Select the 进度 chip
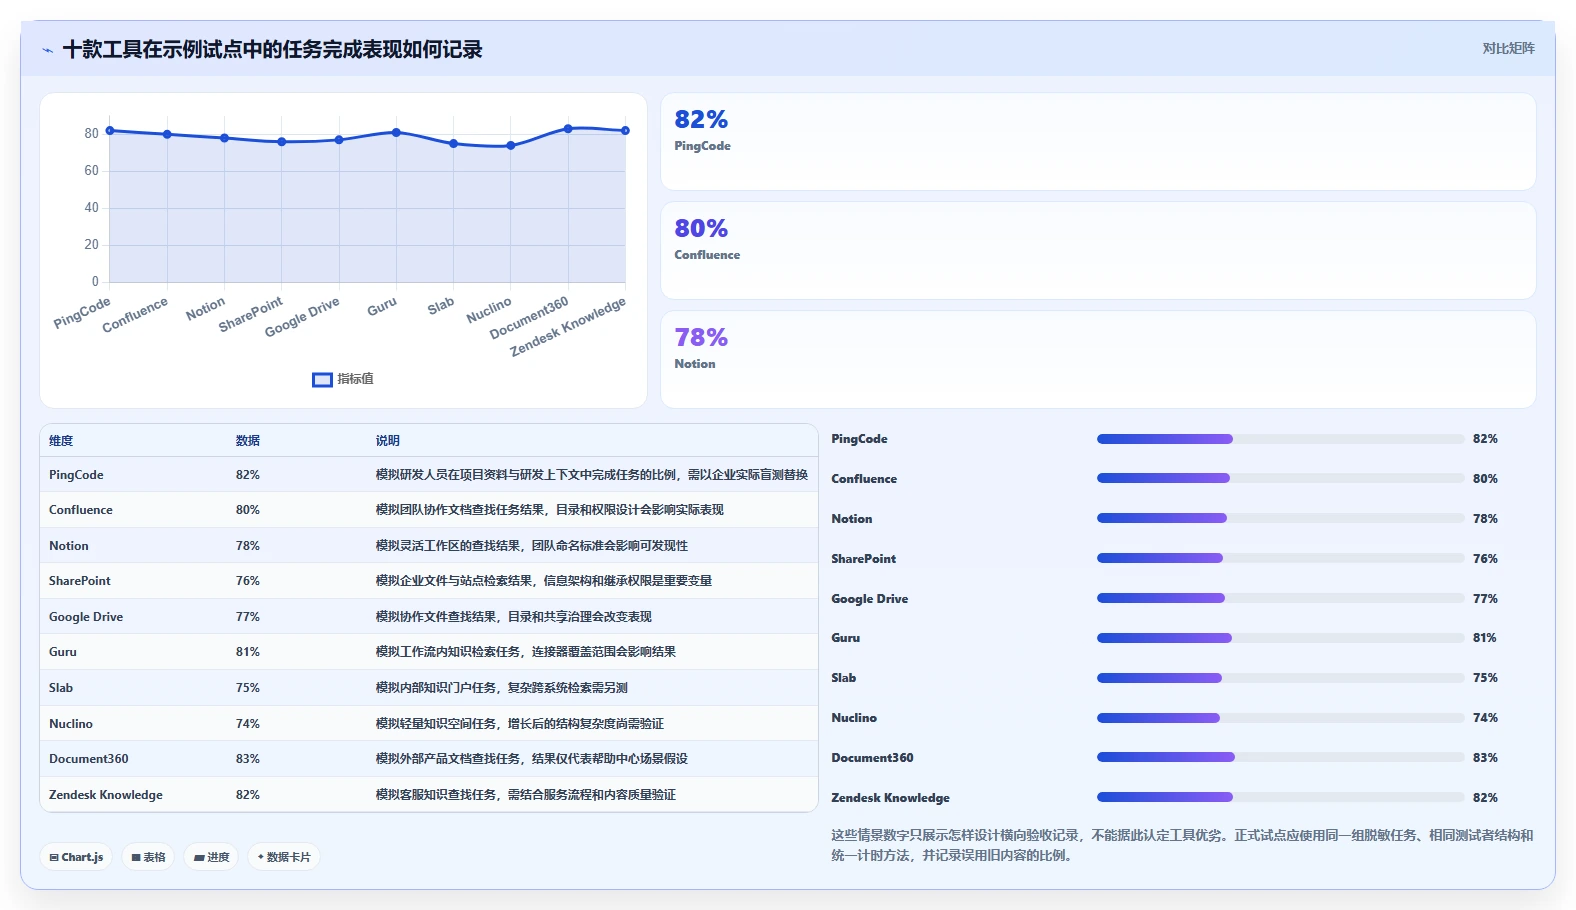Screen dimensions: 1576x910 pyautogui.click(x=212, y=857)
